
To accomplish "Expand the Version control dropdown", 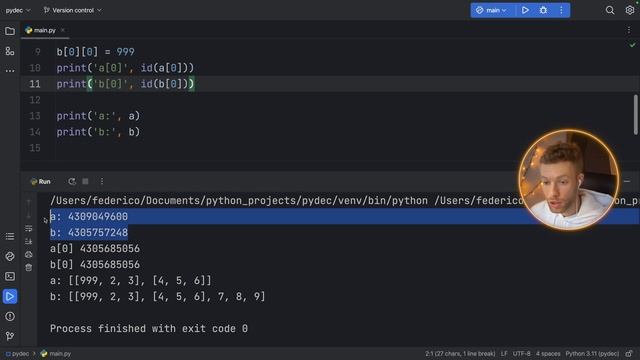I will click(x=73, y=10).
